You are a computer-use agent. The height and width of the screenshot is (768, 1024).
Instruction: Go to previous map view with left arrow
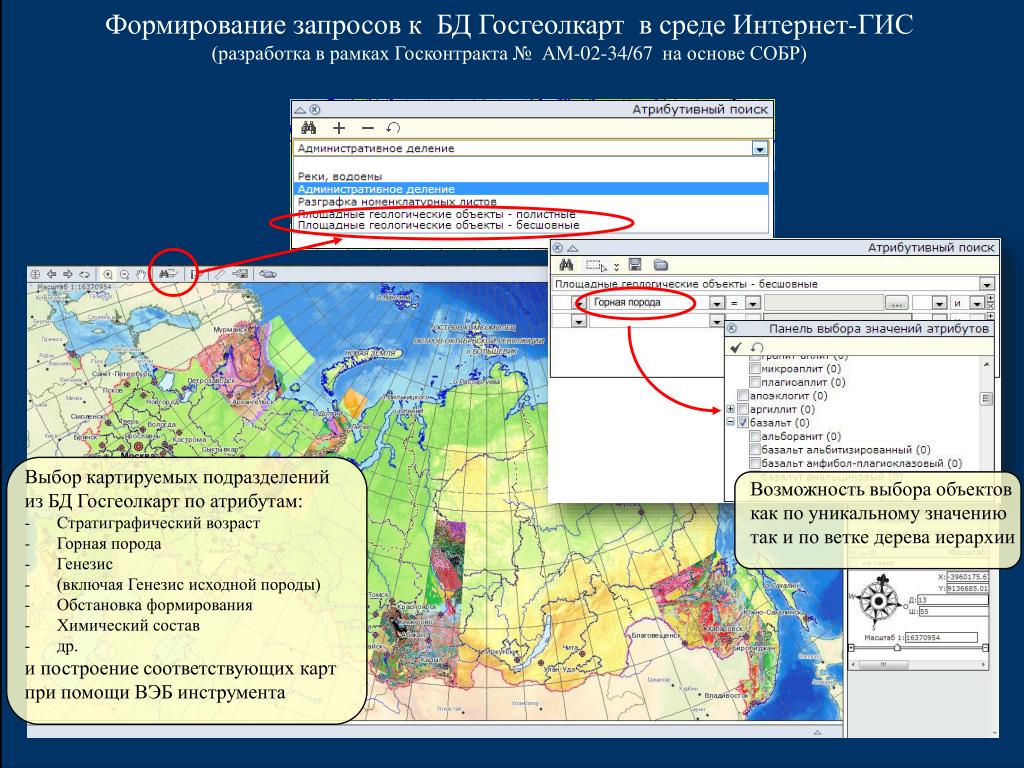coord(52,274)
